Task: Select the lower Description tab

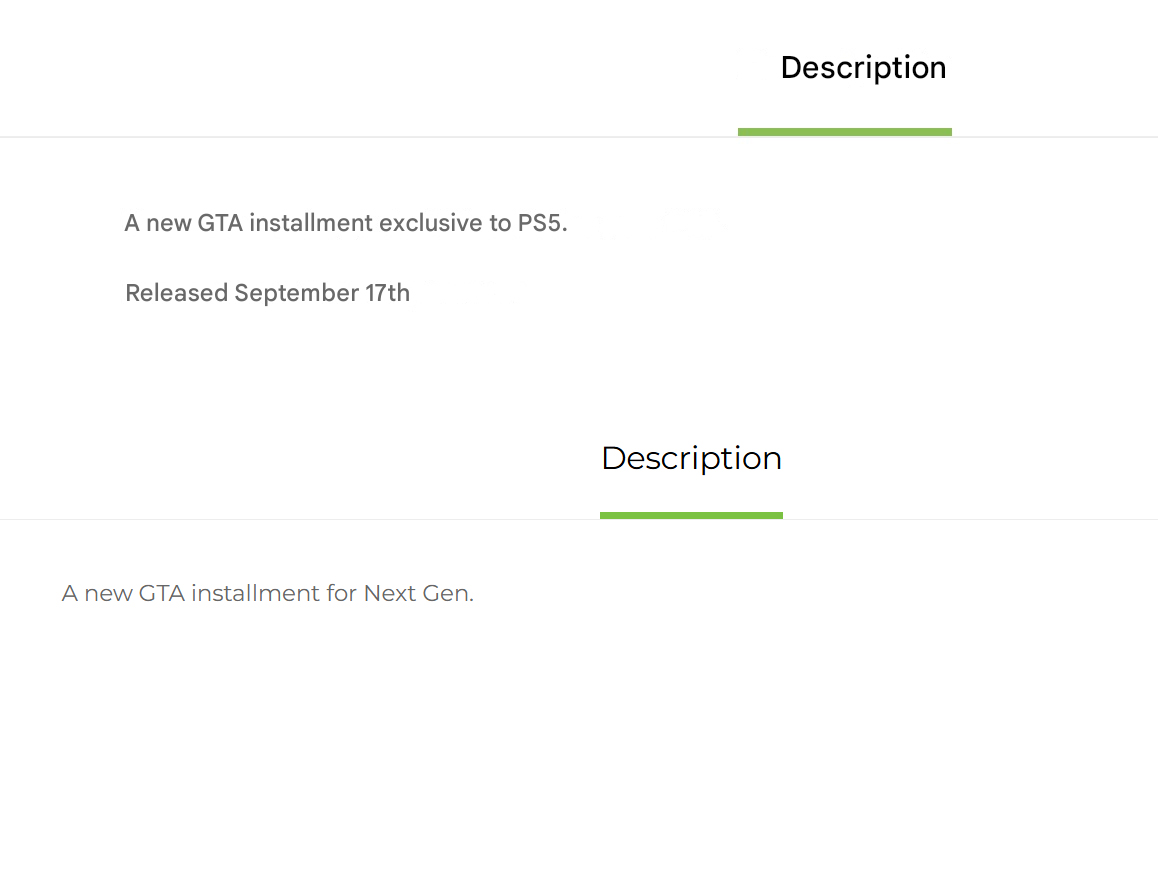Action: [x=691, y=458]
